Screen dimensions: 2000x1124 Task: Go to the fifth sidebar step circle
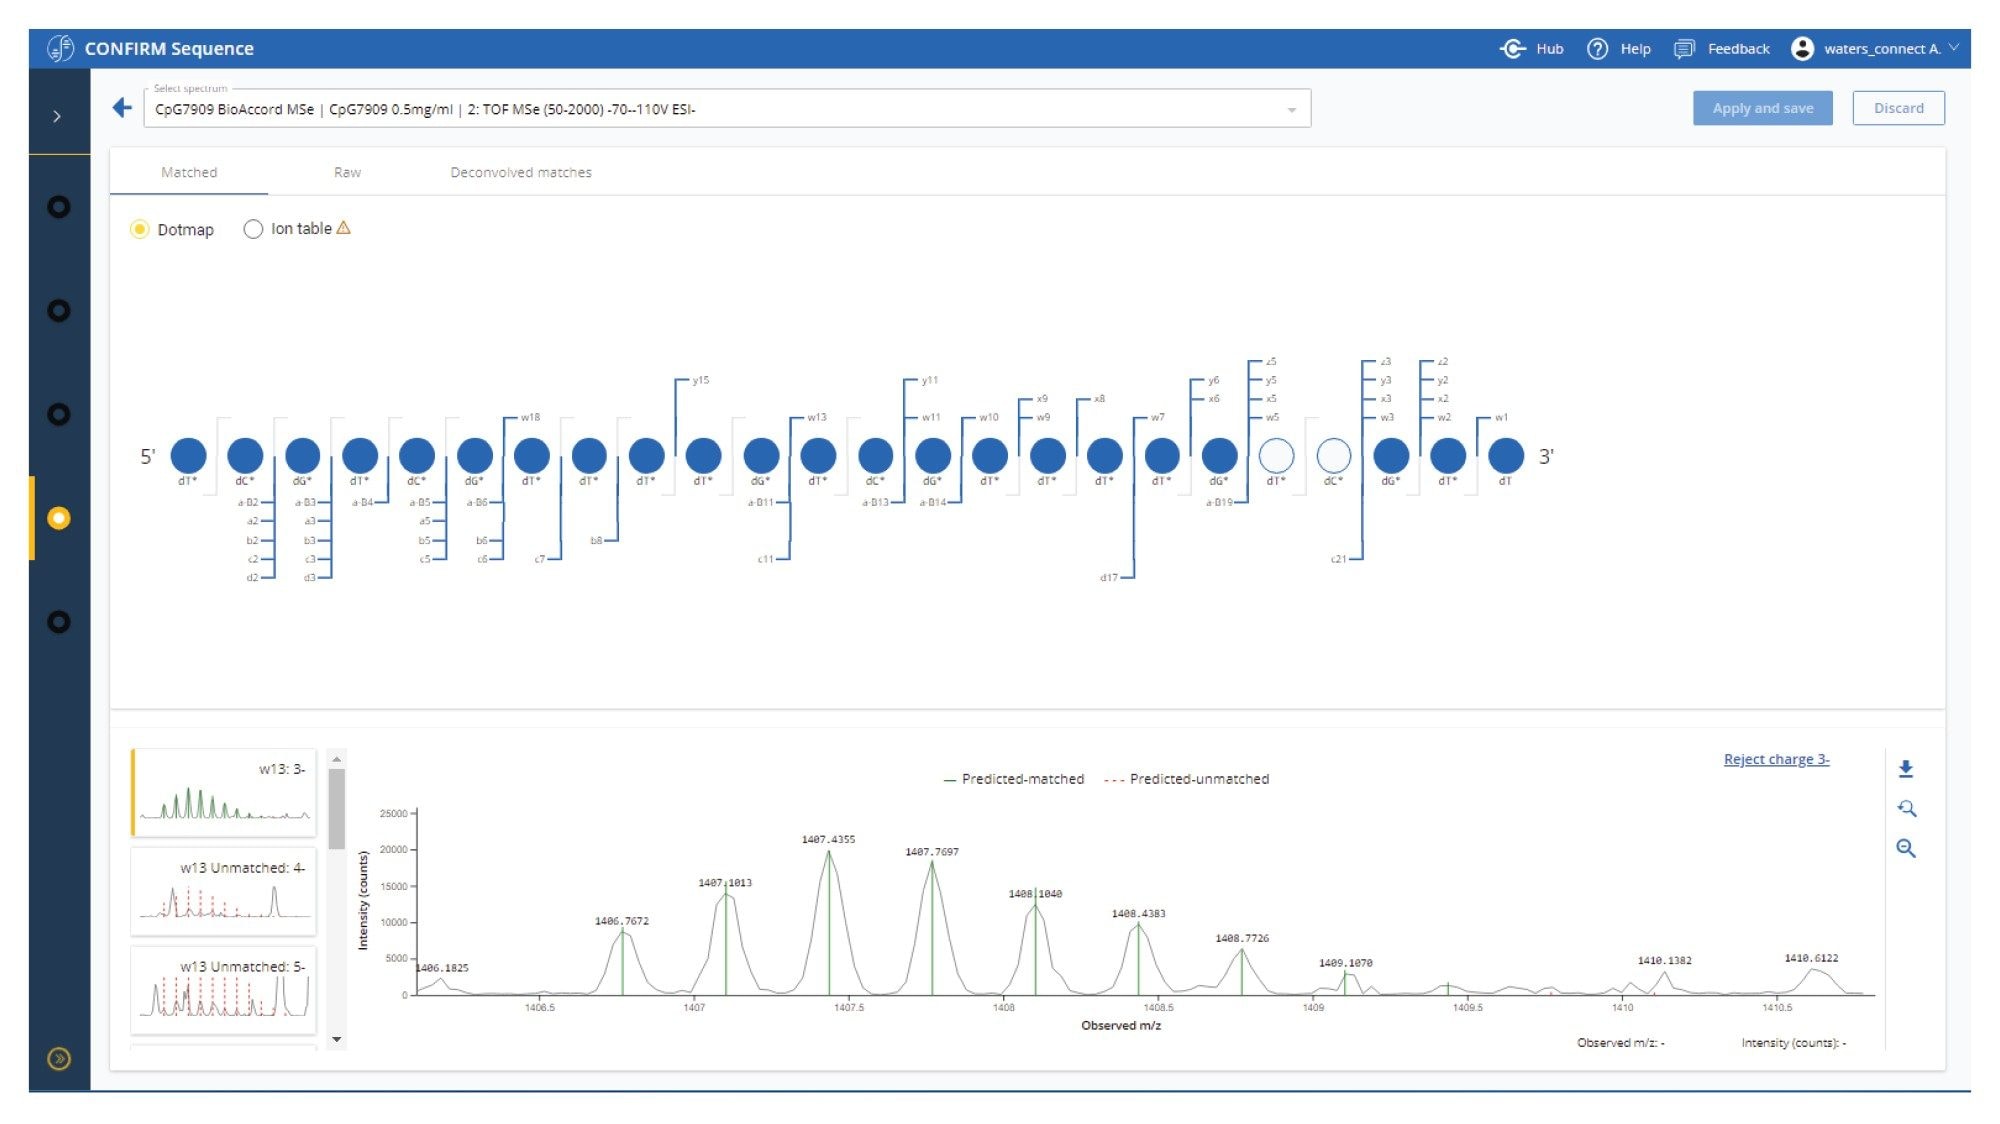(59, 622)
